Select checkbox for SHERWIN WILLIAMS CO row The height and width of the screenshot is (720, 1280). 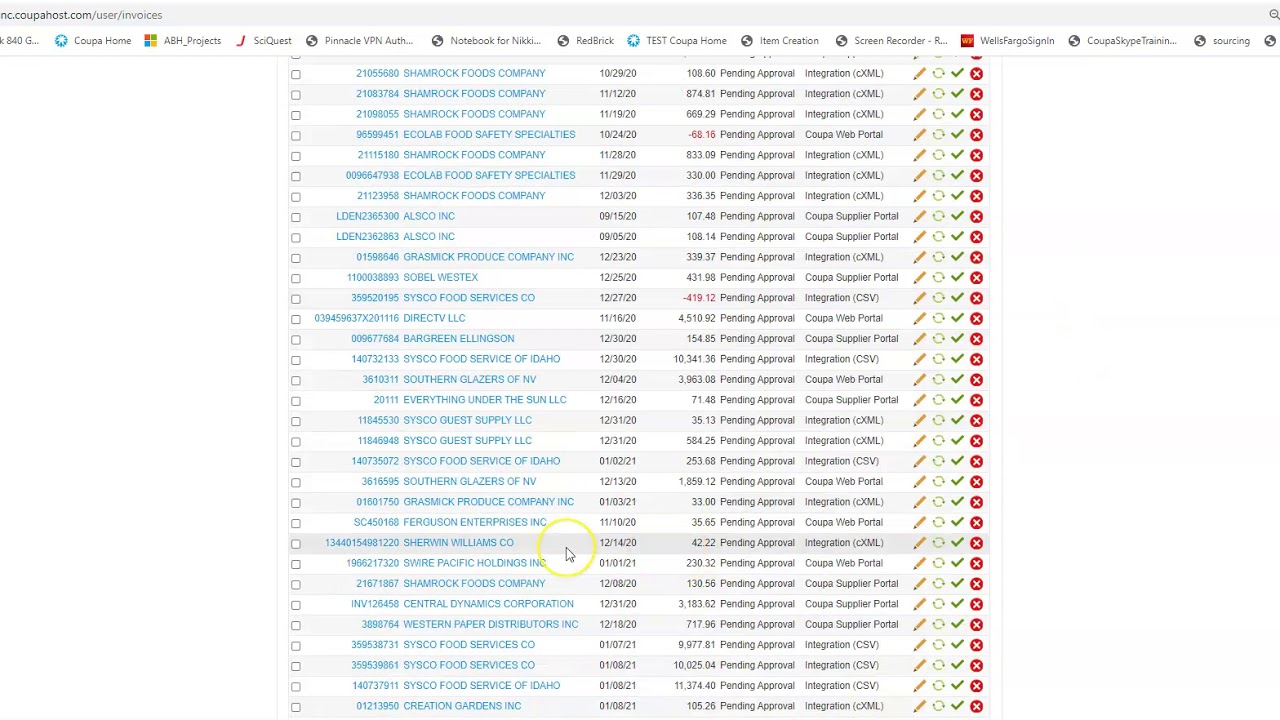tap(295, 544)
